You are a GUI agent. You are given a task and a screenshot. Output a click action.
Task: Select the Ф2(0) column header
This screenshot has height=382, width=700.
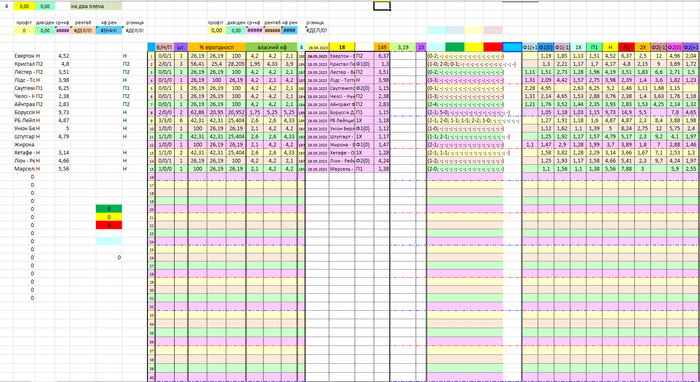[x=675, y=47]
